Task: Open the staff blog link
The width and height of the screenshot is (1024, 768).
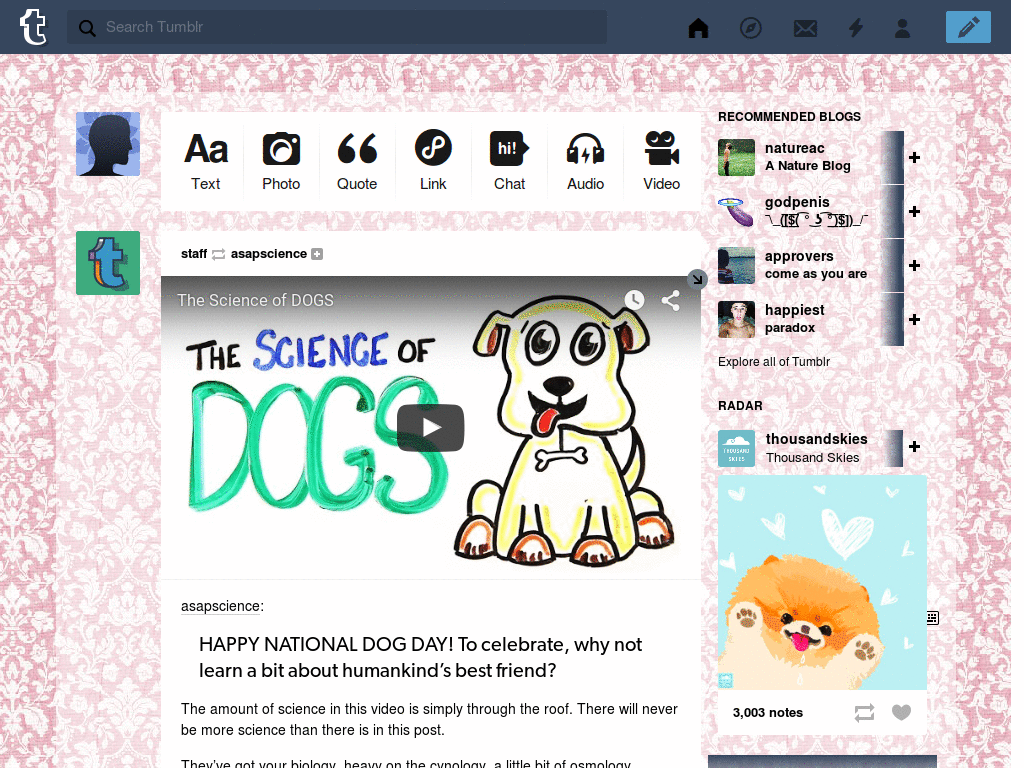Action: 194,253
